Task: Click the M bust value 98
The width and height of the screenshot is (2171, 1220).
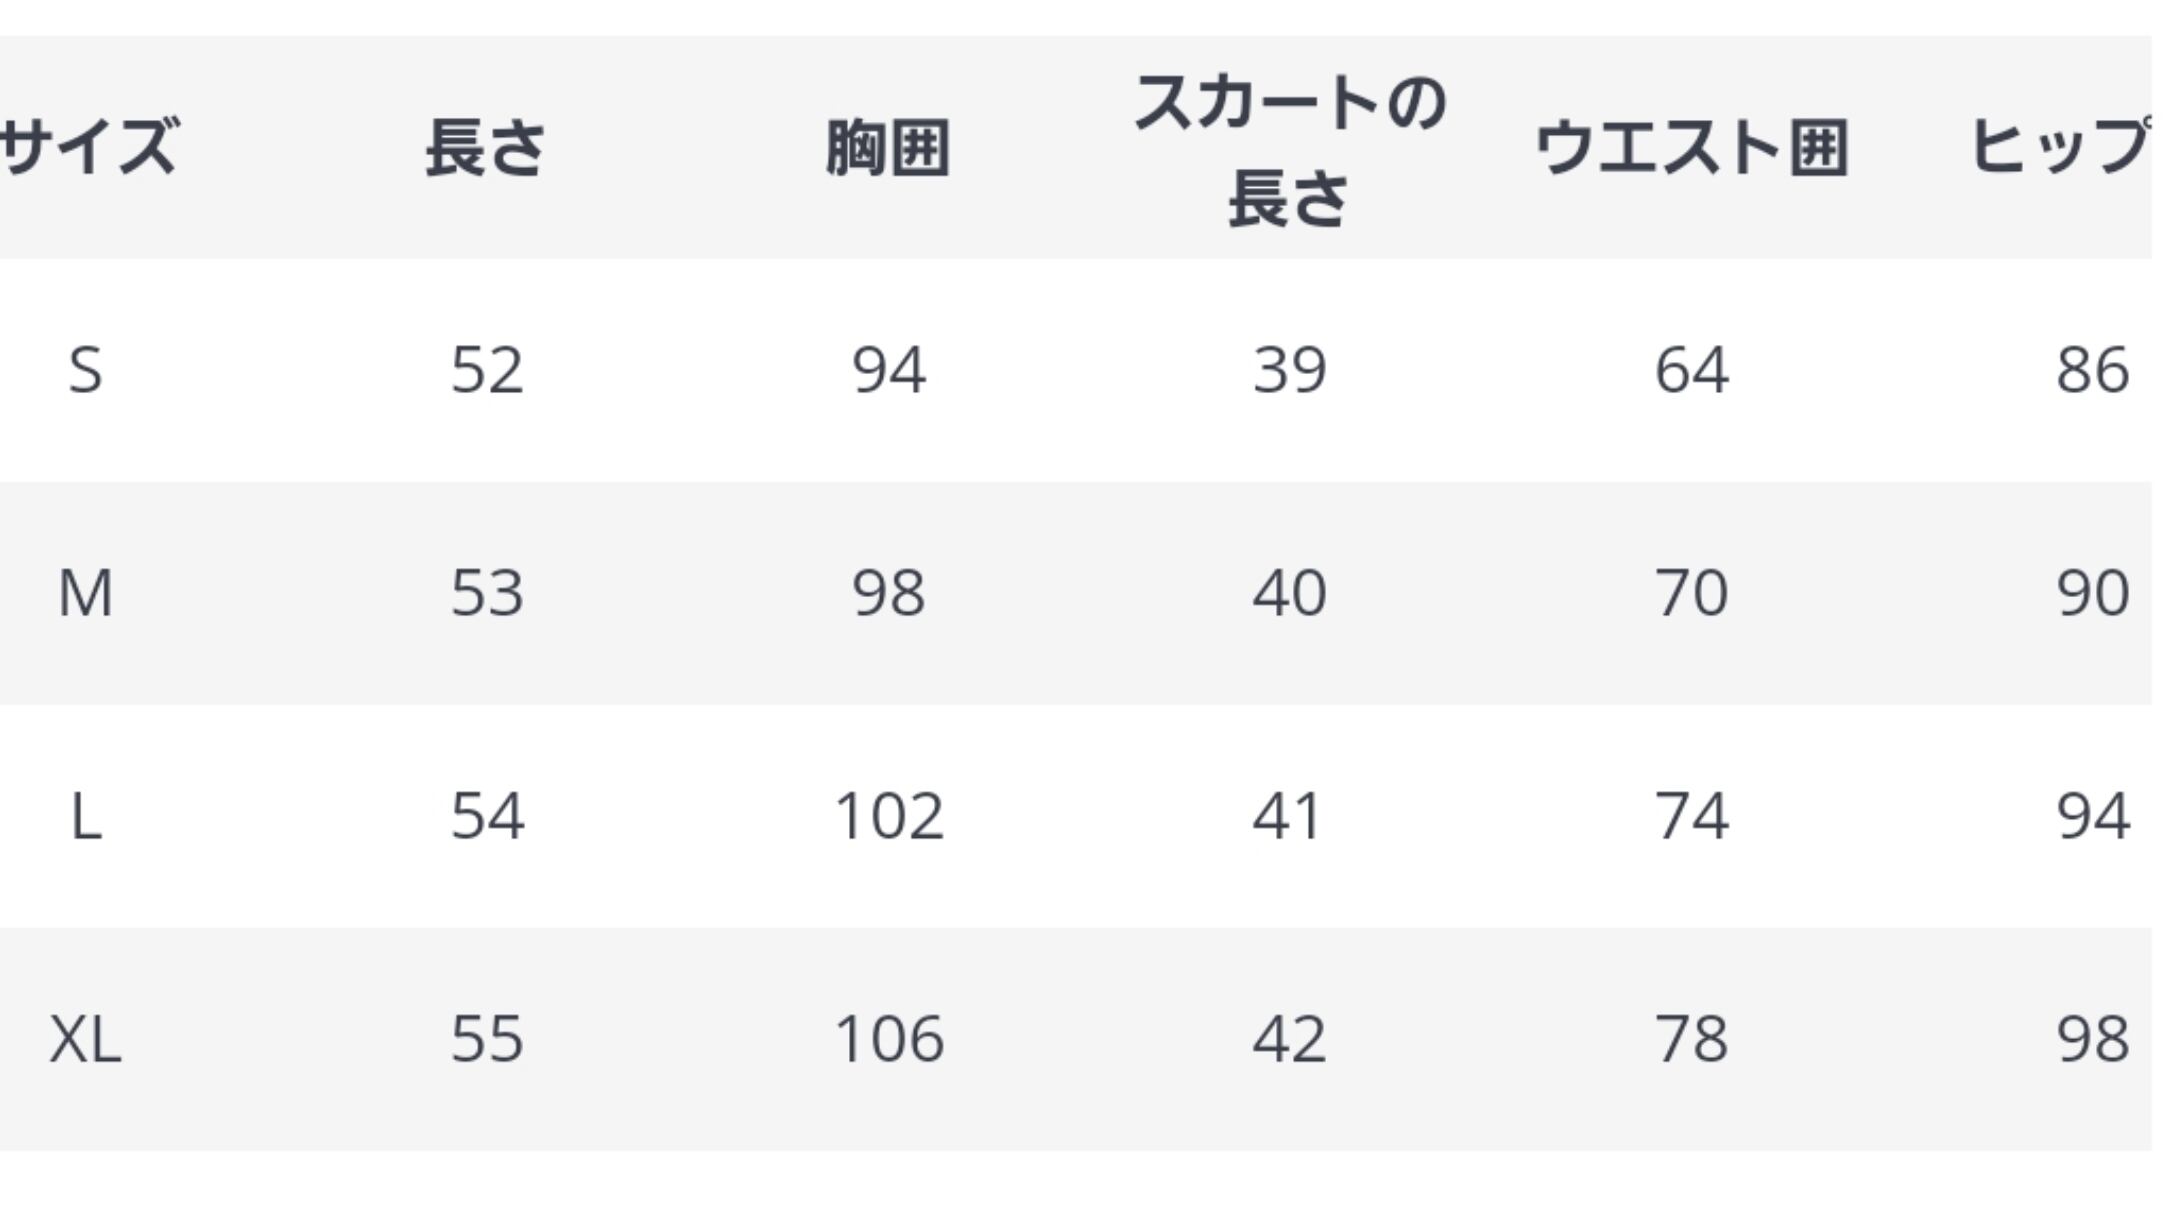Action: 888,593
